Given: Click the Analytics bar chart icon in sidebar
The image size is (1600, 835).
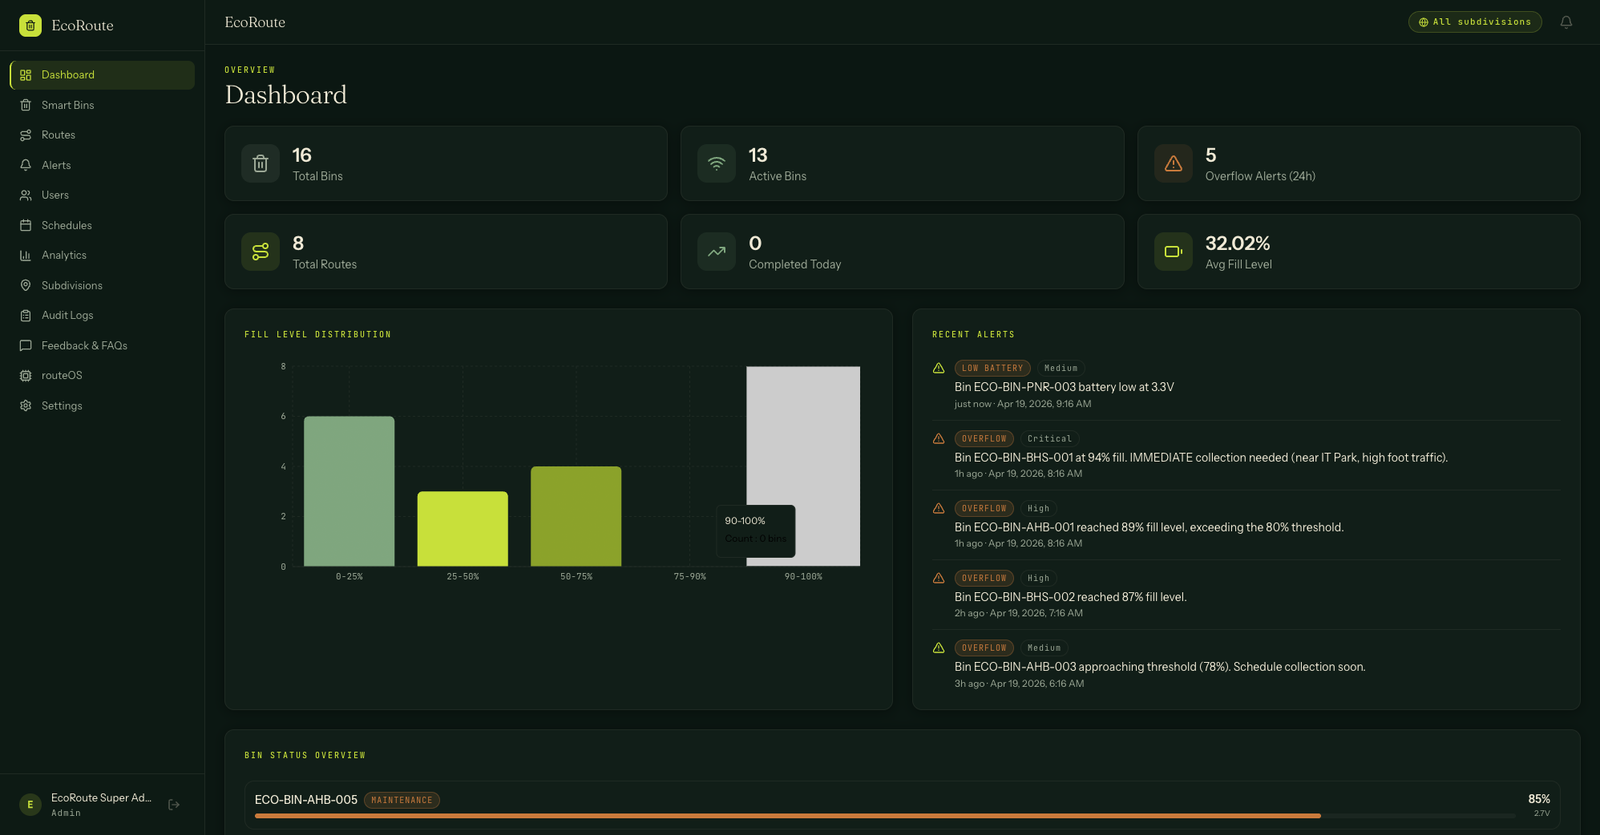Looking at the screenshot, I should 26,255.
